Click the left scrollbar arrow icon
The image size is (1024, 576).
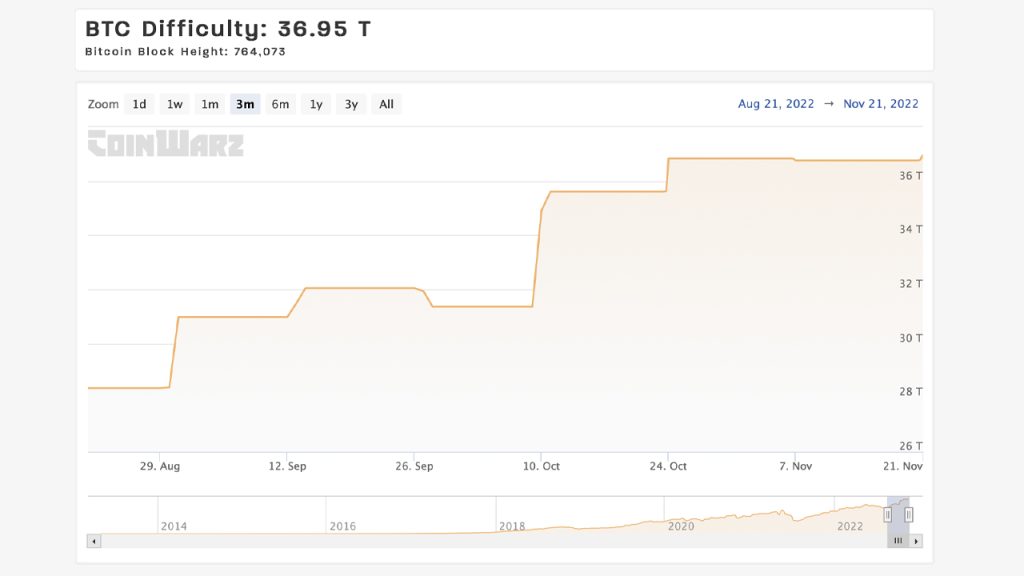[94, 539]
